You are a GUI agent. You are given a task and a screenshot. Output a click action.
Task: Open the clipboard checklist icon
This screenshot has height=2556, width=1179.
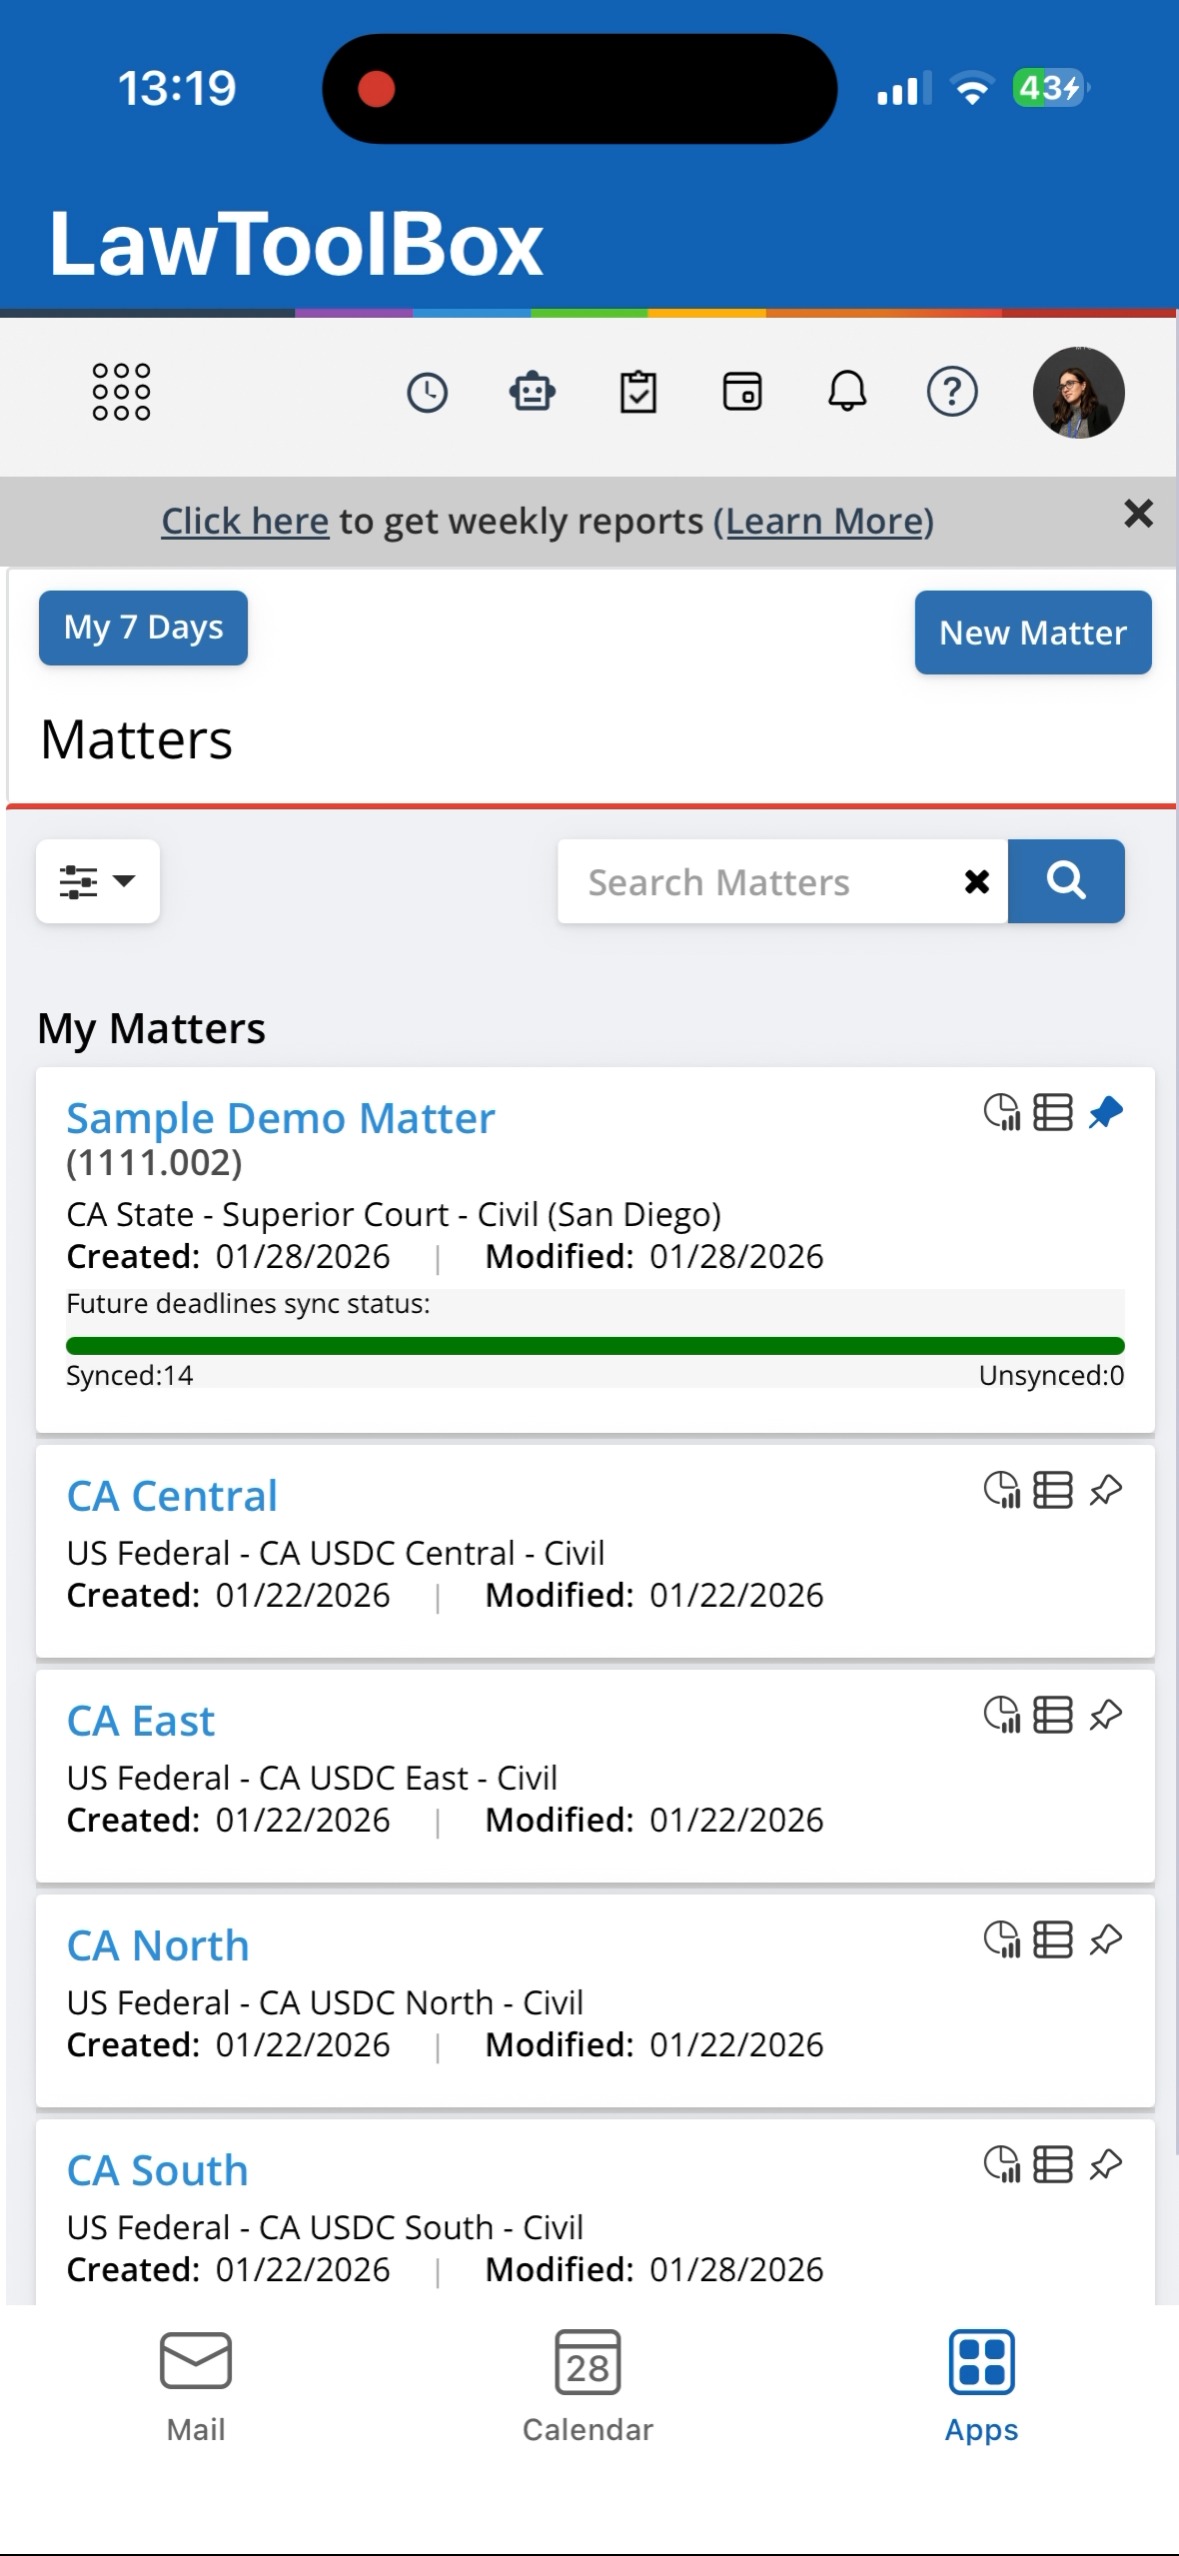[638, 391]
